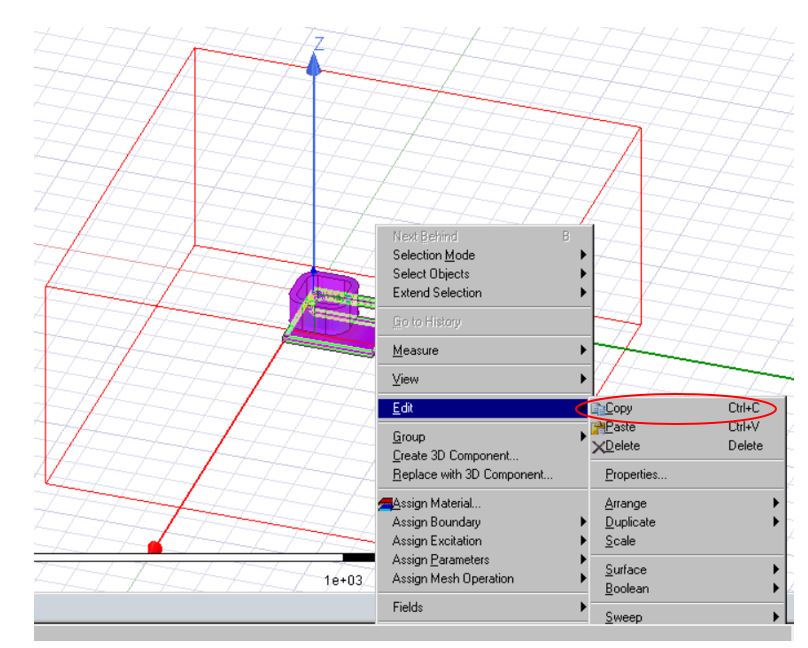Open Assign Boundary submenu
The height and width of the screenshot is (648, 808).
483,522
